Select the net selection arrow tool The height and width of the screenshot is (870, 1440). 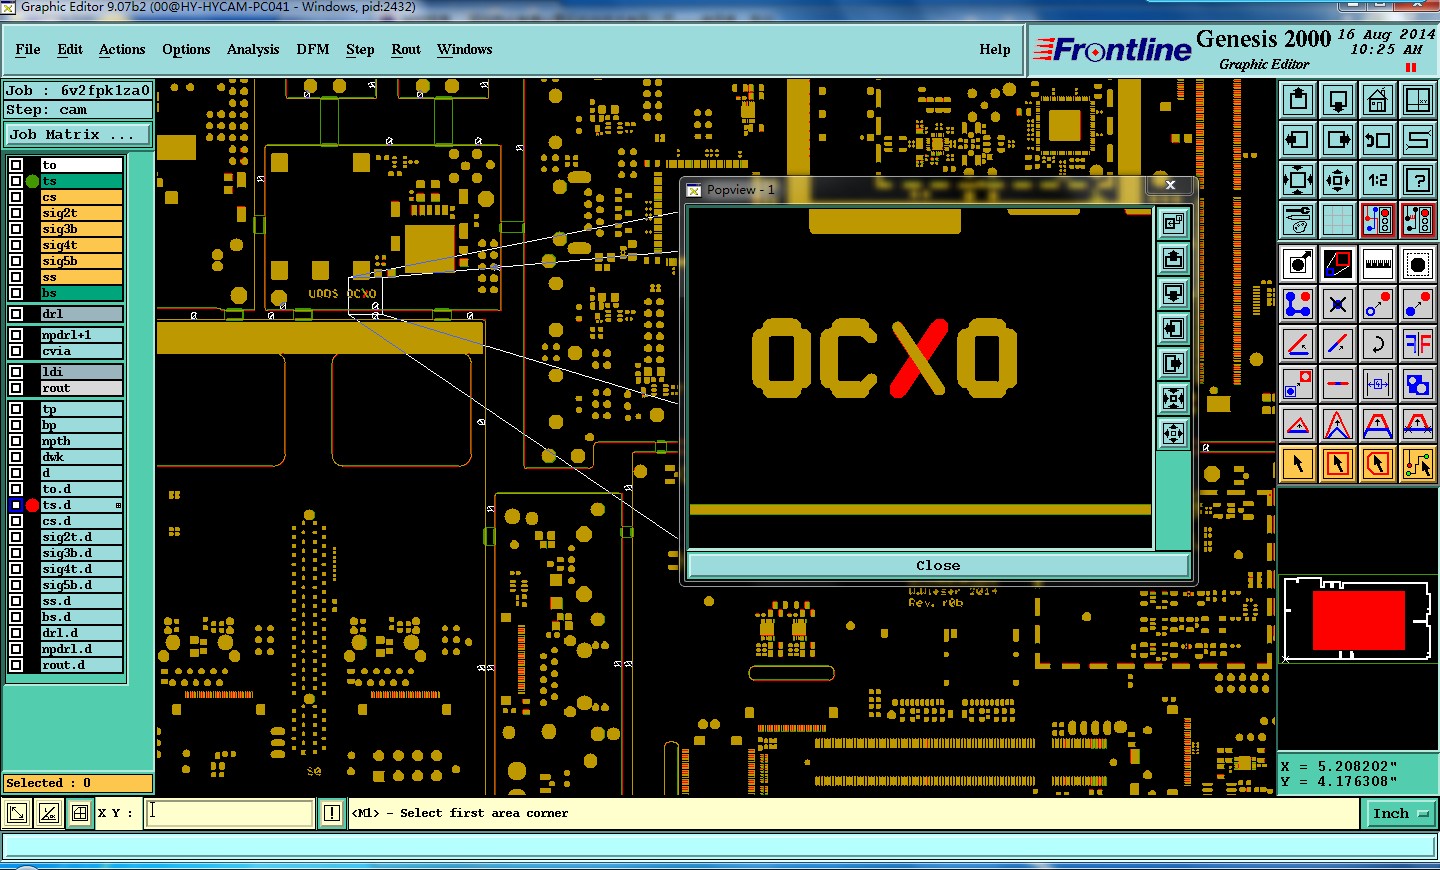point(1418,464)
